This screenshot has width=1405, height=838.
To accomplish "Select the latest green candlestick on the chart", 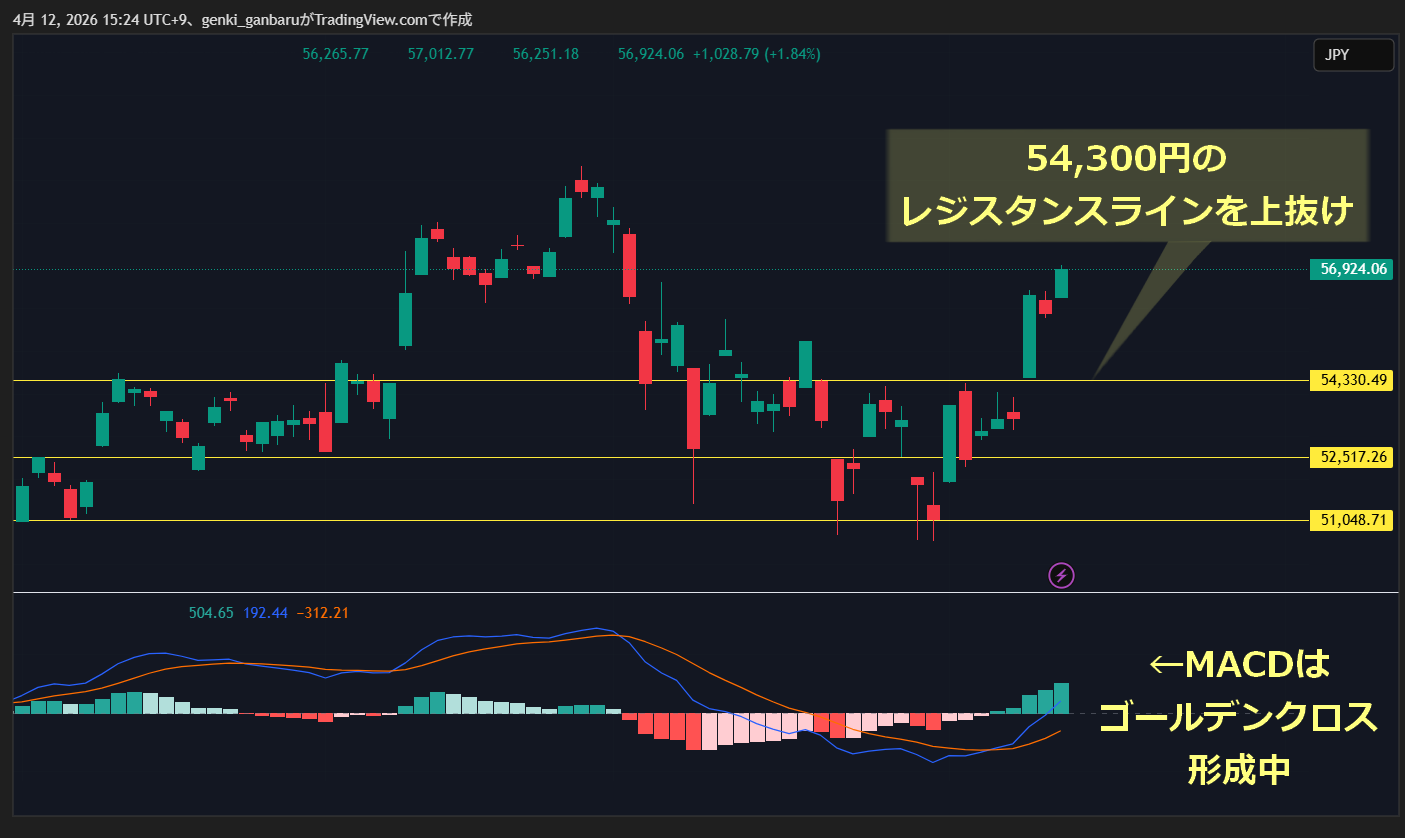I will coord(1061,283).
